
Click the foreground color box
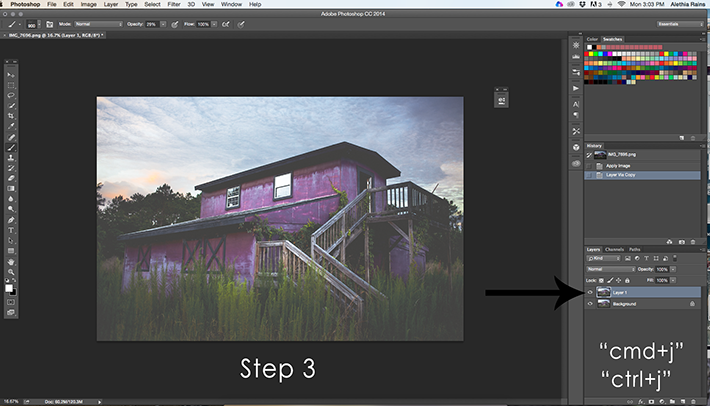(x=9, y=288)
